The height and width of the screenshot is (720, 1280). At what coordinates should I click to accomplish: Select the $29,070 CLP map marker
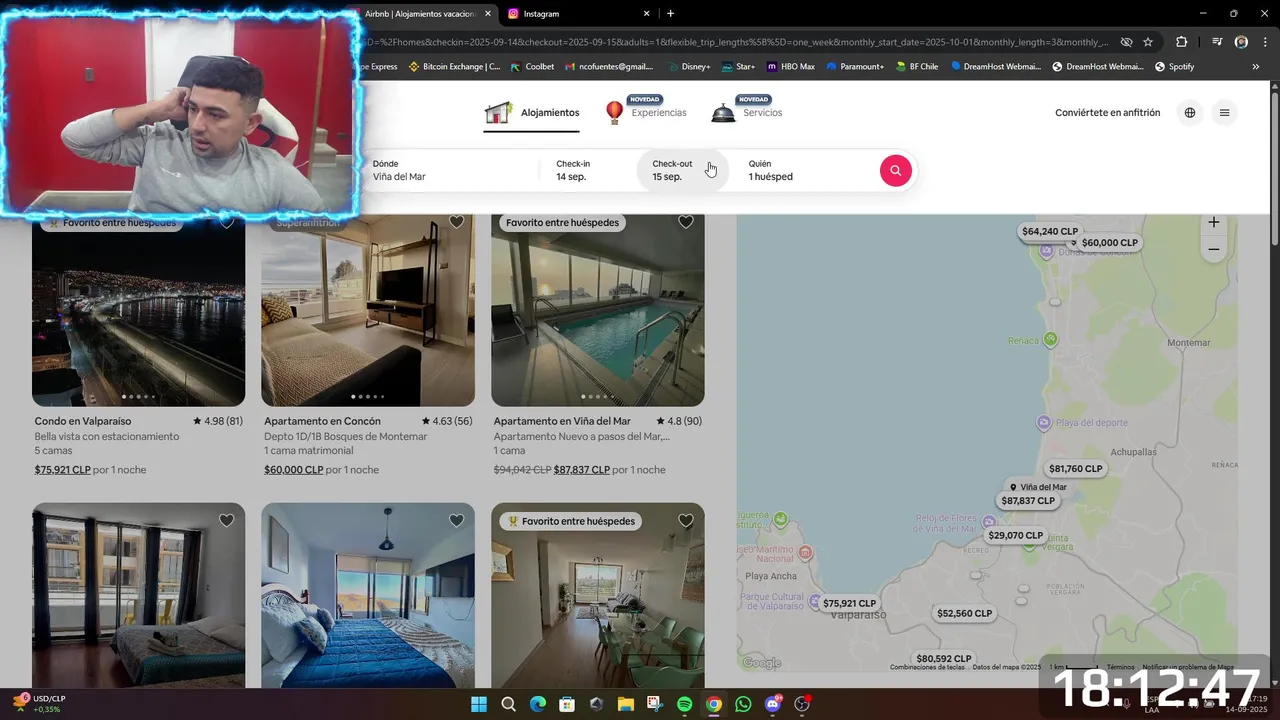pos(1015,536)
